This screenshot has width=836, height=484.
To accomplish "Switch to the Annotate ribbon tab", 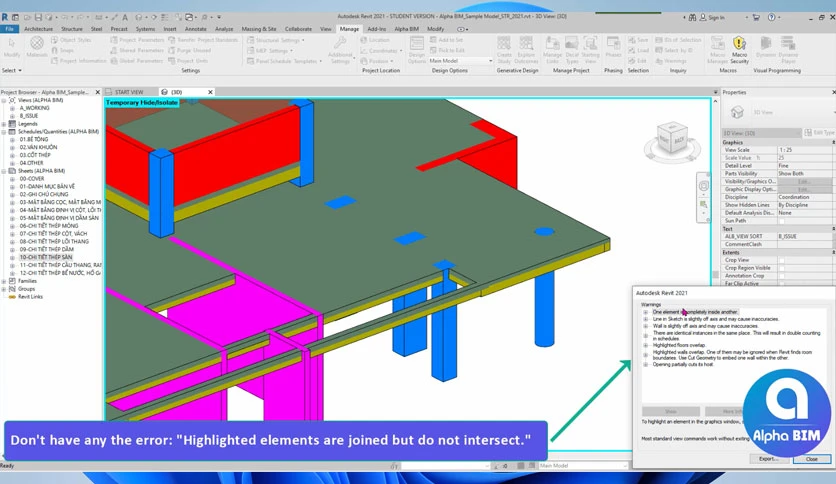I will coord(196,29).
